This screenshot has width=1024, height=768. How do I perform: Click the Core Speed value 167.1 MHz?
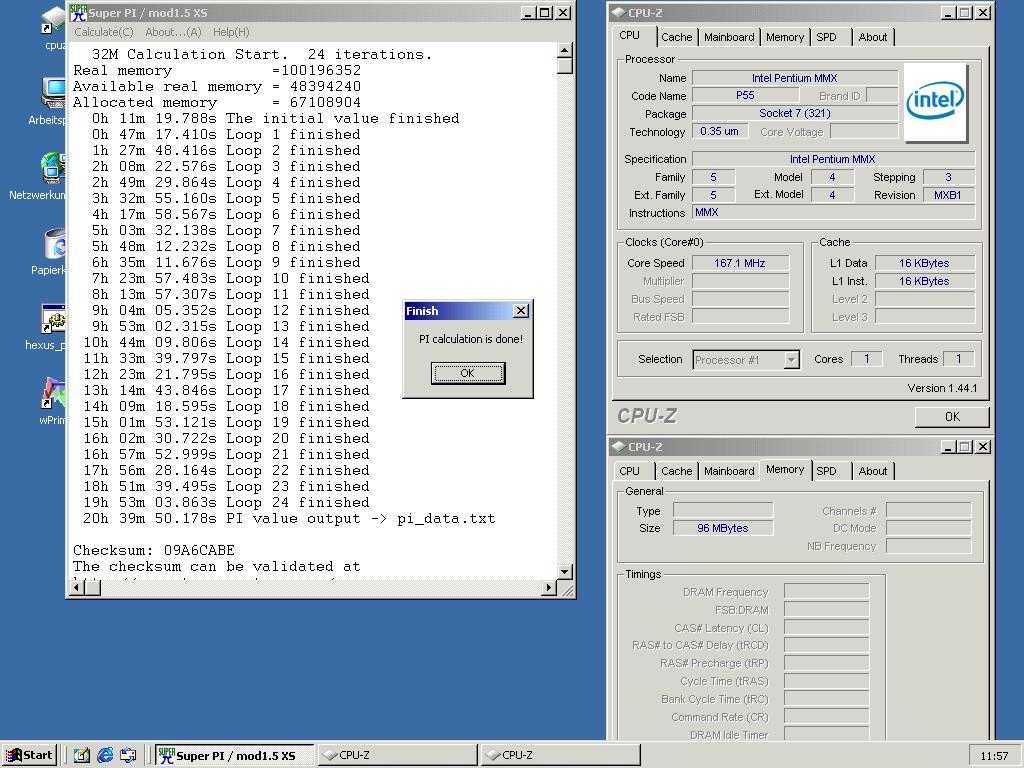[740, 263]
